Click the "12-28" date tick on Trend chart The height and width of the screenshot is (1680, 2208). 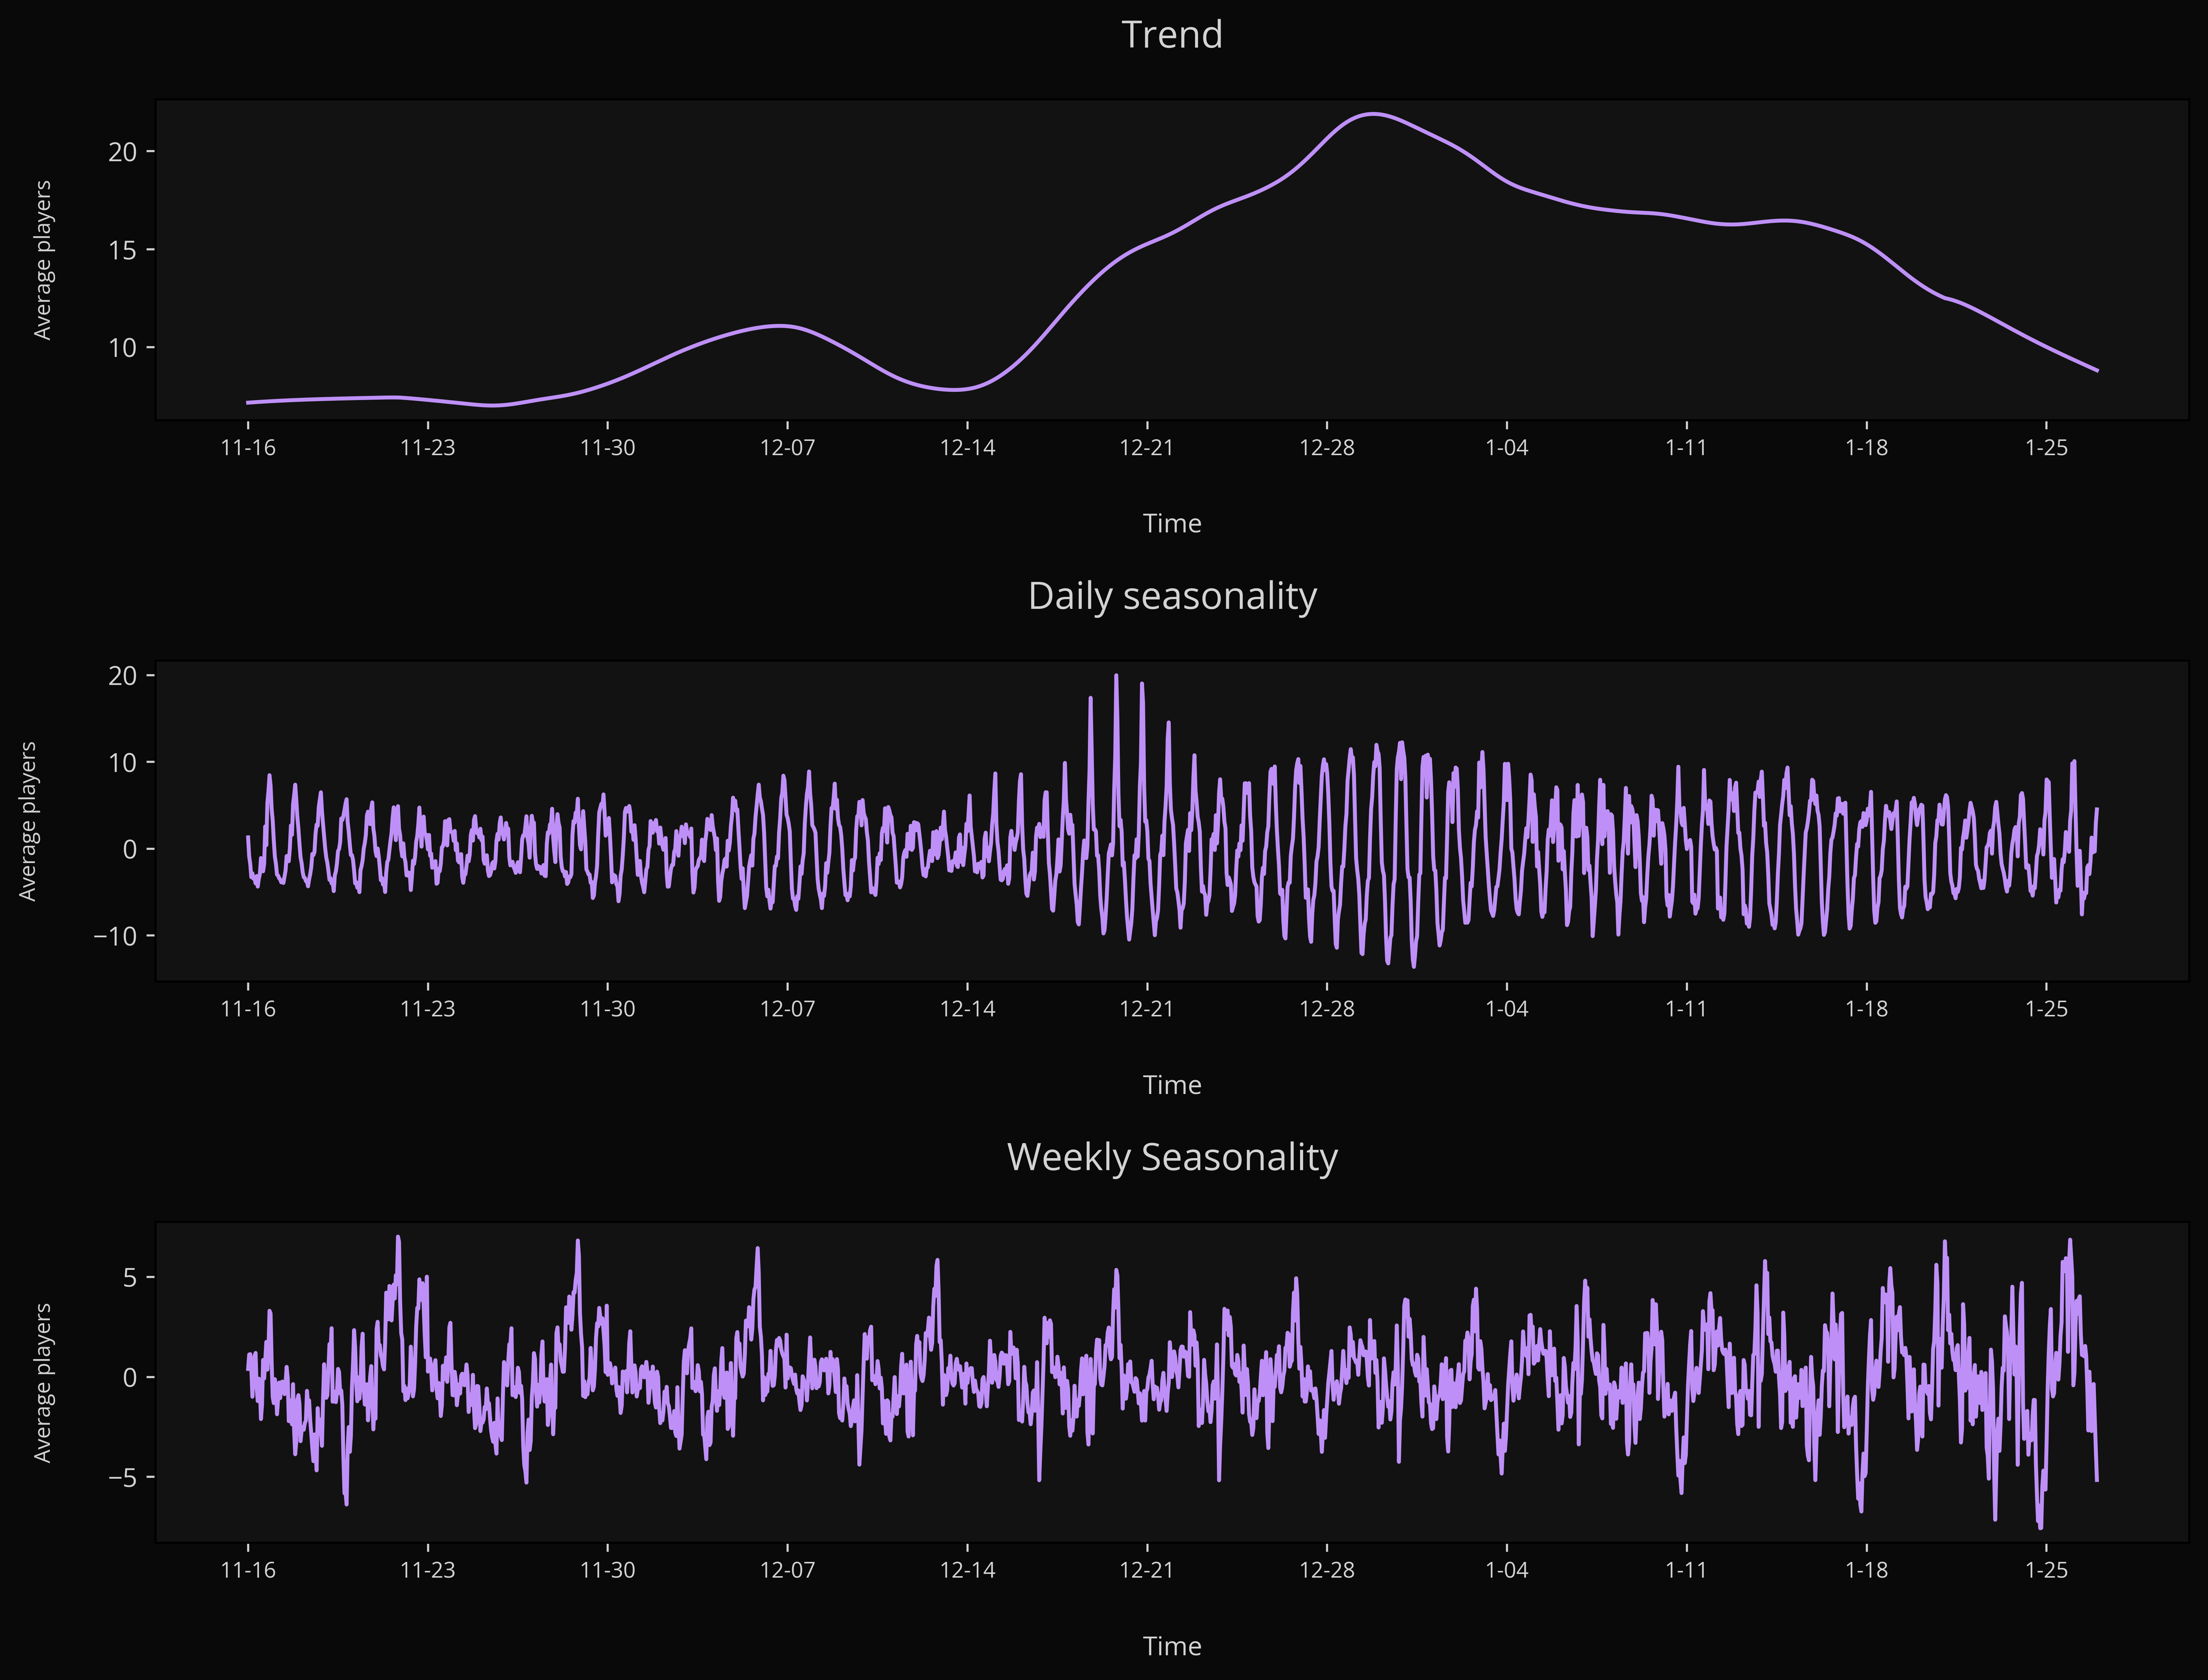coord(1327,448)
